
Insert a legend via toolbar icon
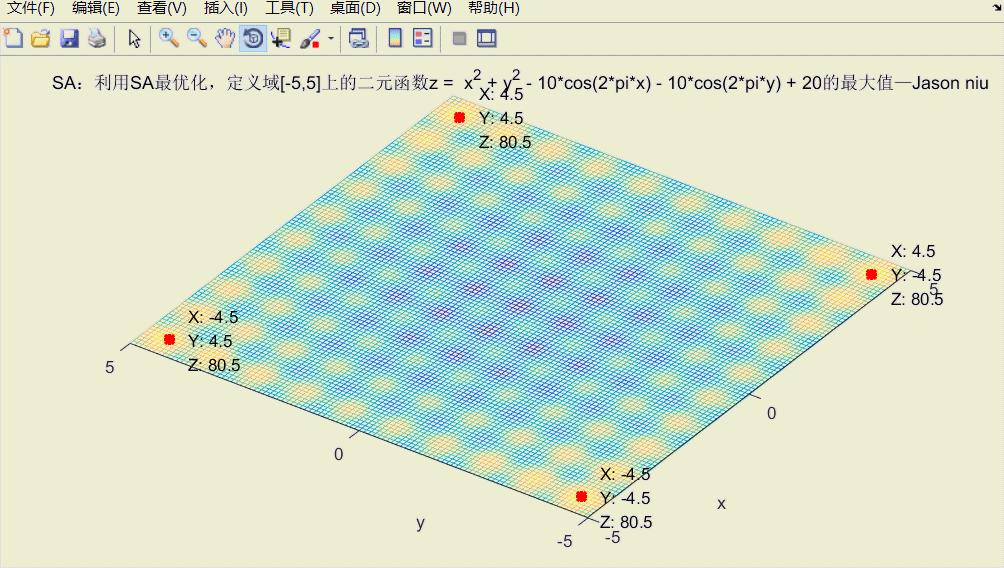click(x=423, y=38)
